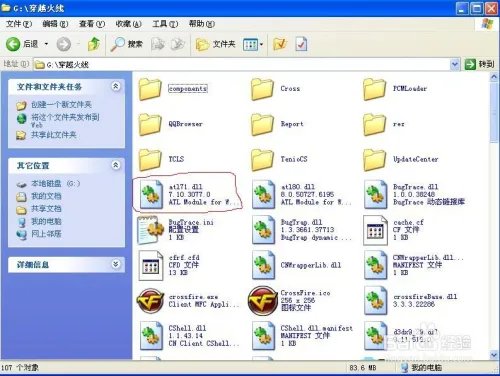
Task: Click the vertical scrollbar up arrow
Action: [494, 77]
